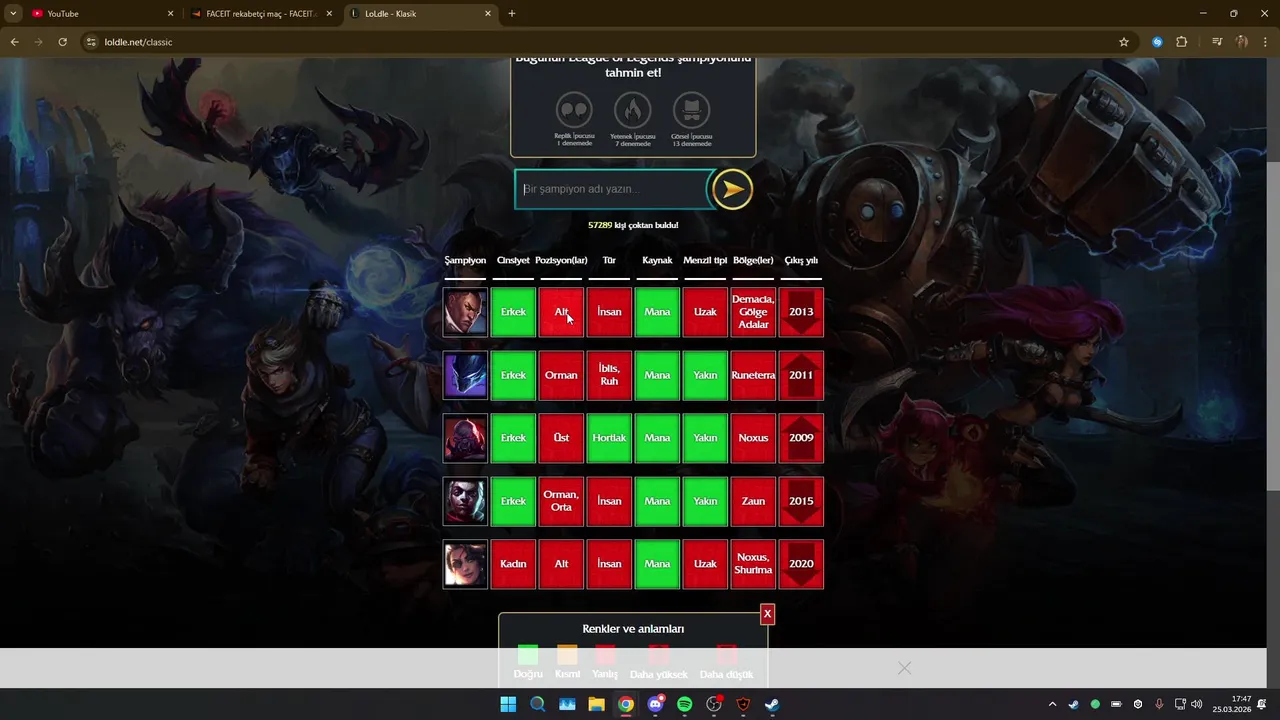Open the Replik ipucusu quote hint

pyautogui.click(x=574, y=110)
